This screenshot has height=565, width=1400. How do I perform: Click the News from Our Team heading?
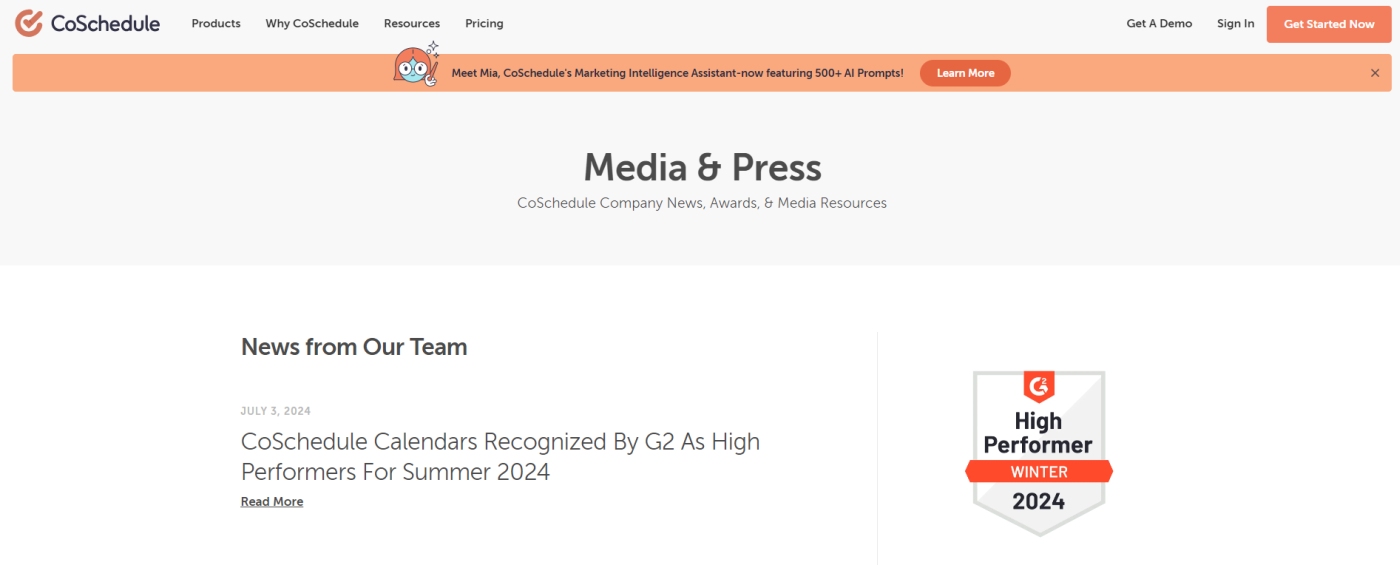tap(354, 347)
